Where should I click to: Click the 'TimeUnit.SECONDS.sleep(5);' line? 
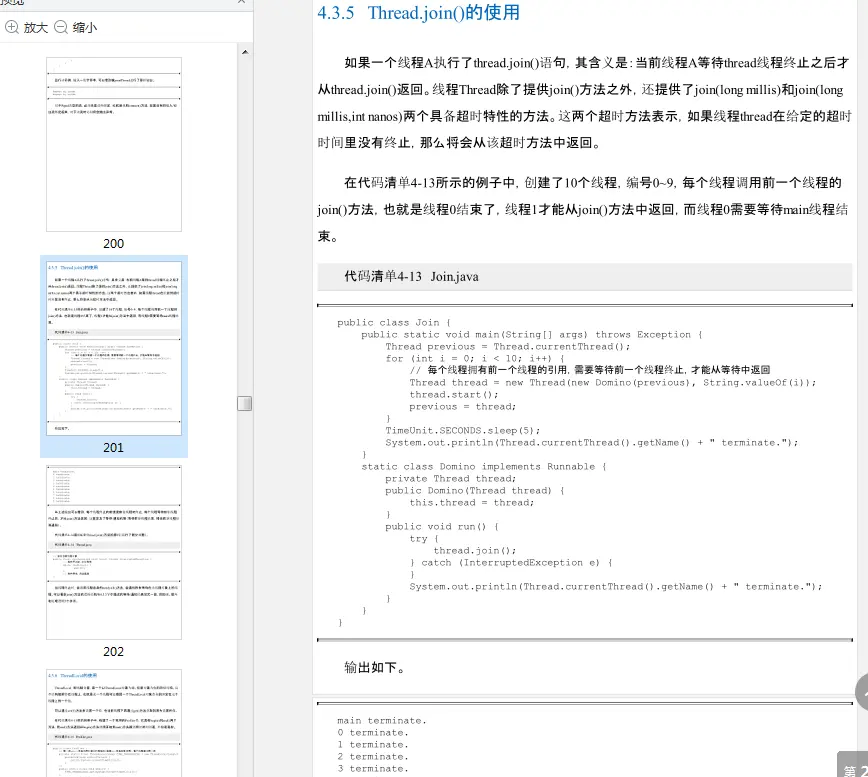(463, 431)
